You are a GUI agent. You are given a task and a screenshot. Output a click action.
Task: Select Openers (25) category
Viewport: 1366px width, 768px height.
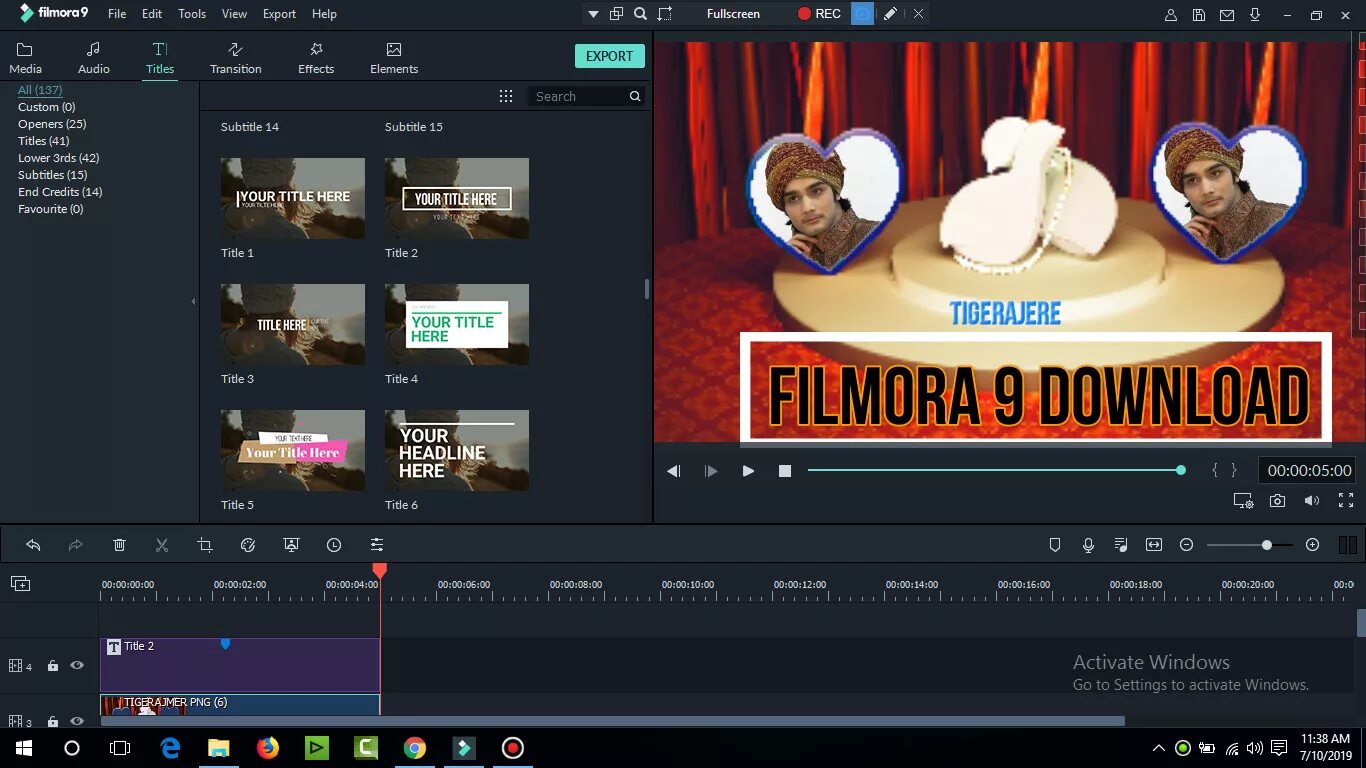[52, 124]
